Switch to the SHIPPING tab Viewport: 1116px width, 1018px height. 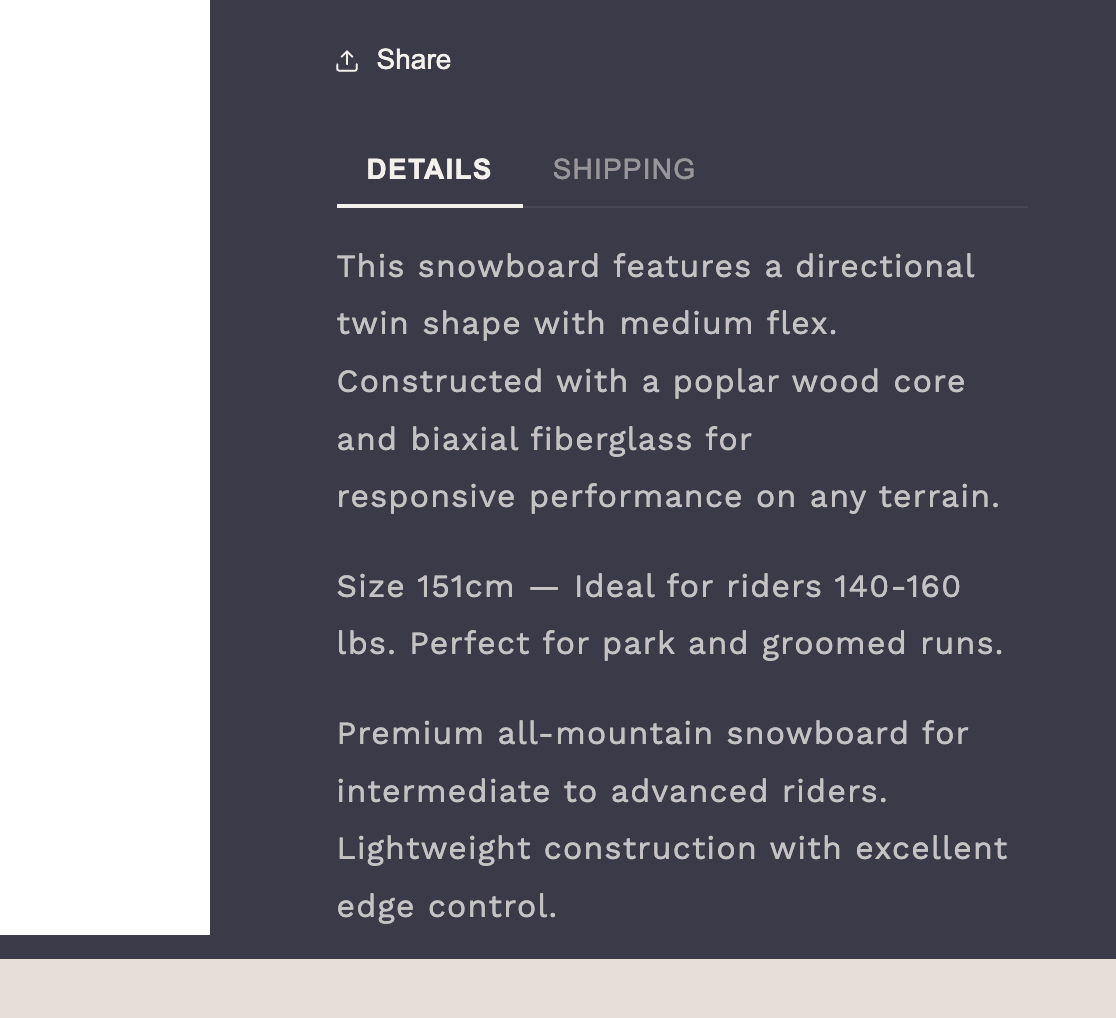click(624, 169)
